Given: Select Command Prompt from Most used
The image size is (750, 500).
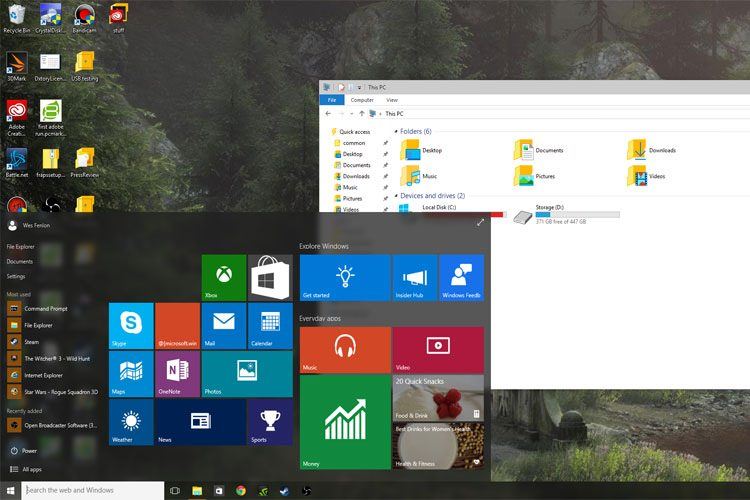Looking at the screenshot, I should 45,308.
